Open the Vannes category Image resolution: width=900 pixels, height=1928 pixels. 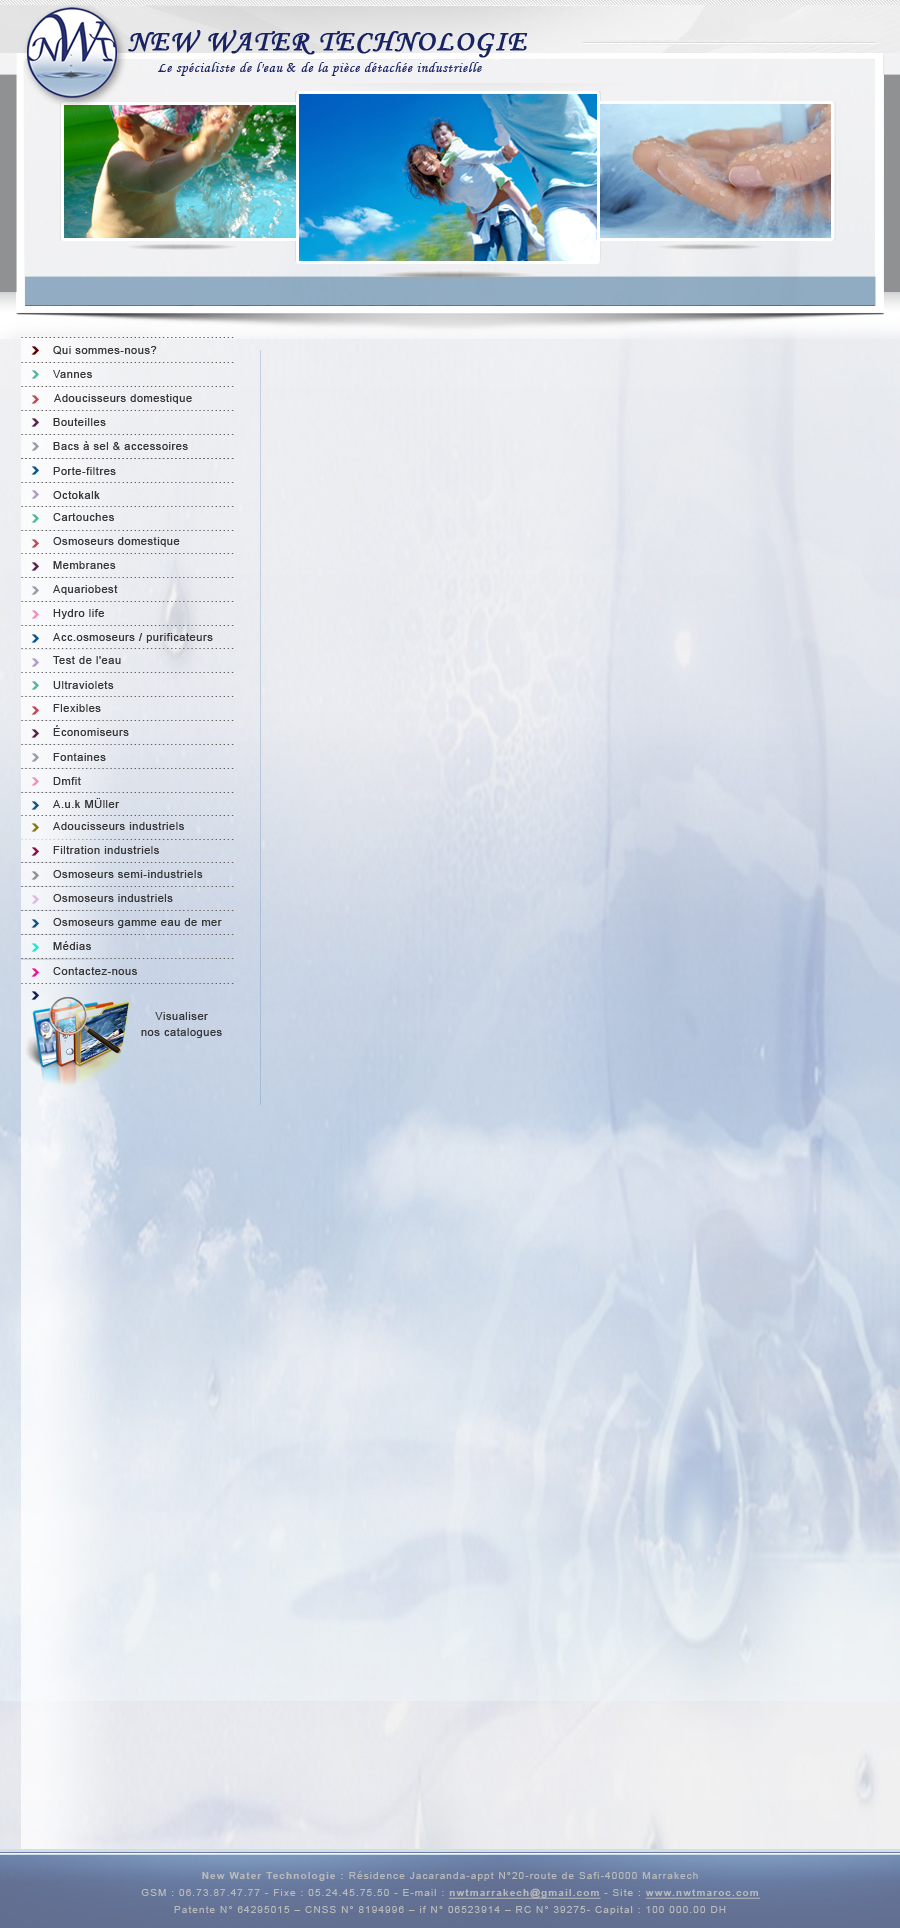pos(73,374)
